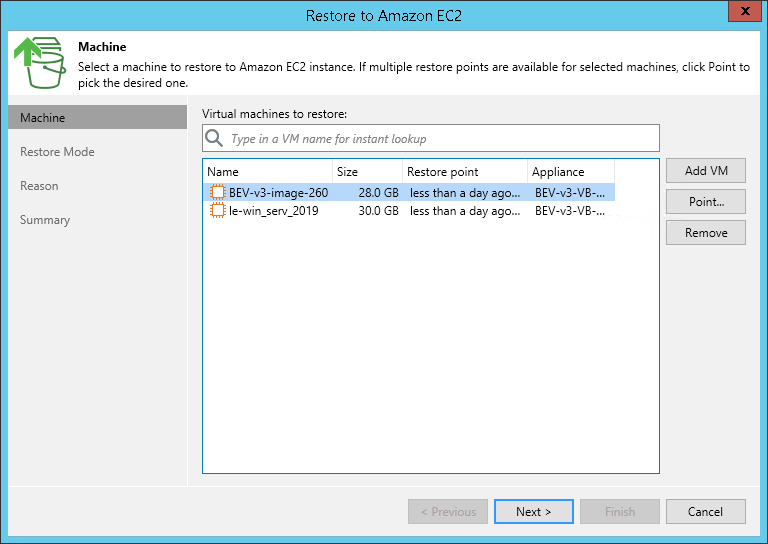768x544 pixels.
Task: Sort by Restore point column header
Action: tap(465, 172)
